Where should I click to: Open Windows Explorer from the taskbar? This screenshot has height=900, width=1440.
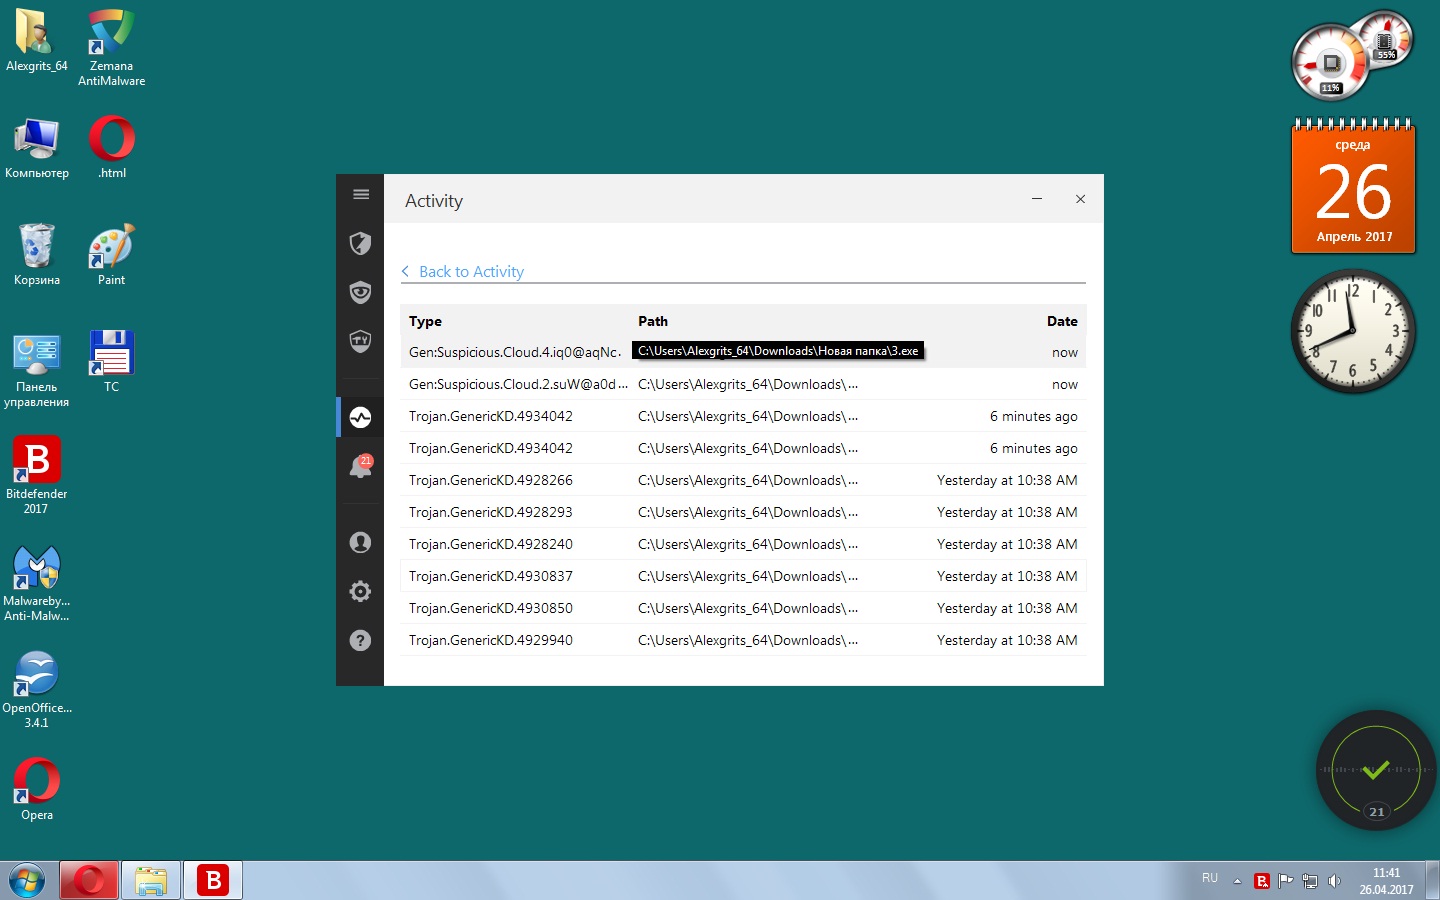tap(151, 880)
